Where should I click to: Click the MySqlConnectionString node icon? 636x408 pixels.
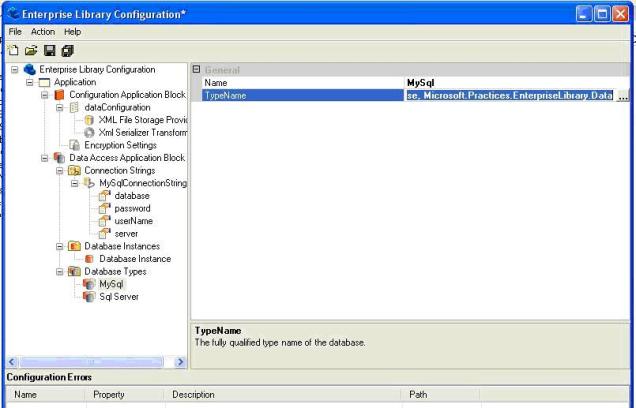89,183
